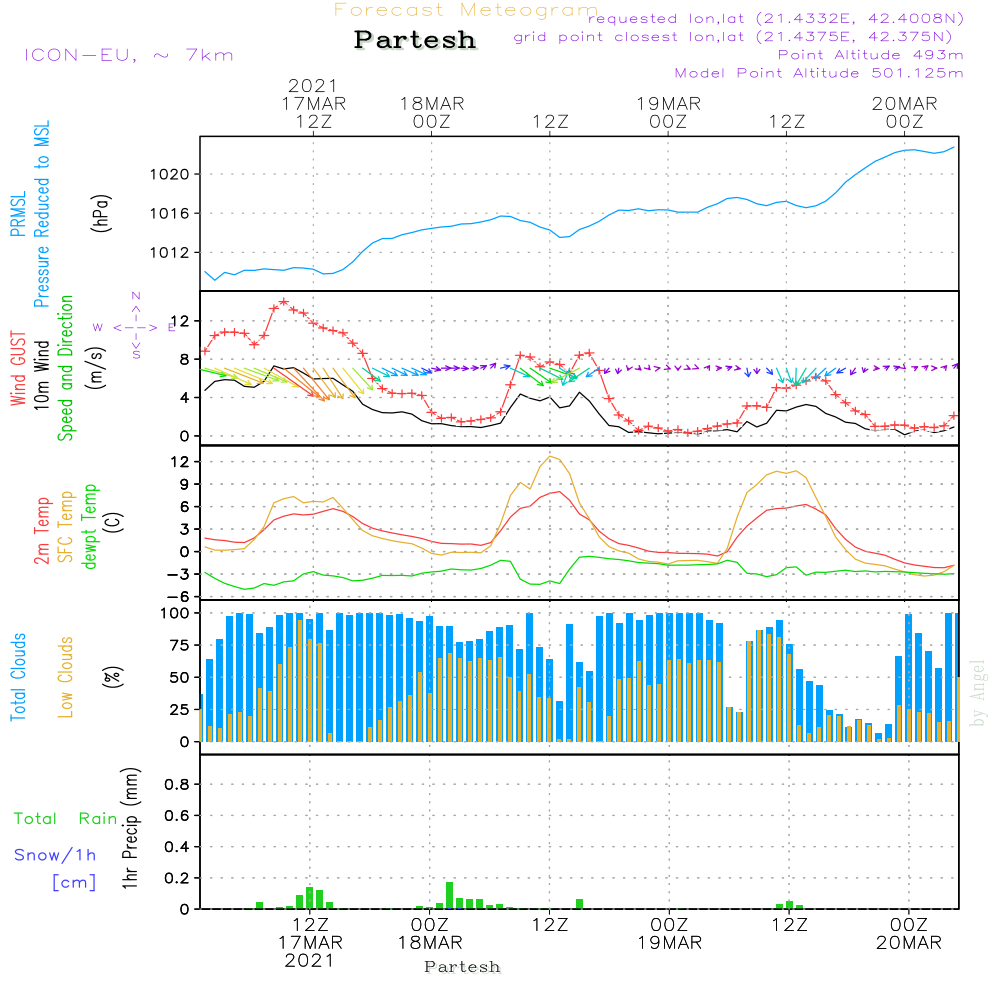
Task: Click the grid point closest lon,lat text
Action: tap(733, 36)
